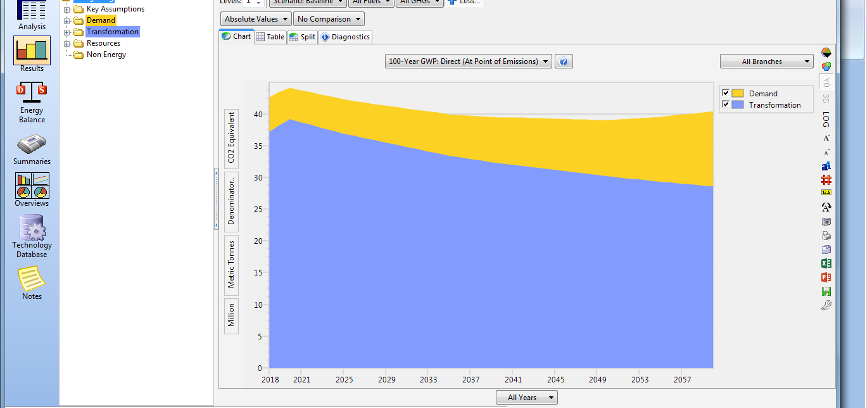The image size is (866, 408).
Task: Select the Demand branch in the tree
Action: 101,20
